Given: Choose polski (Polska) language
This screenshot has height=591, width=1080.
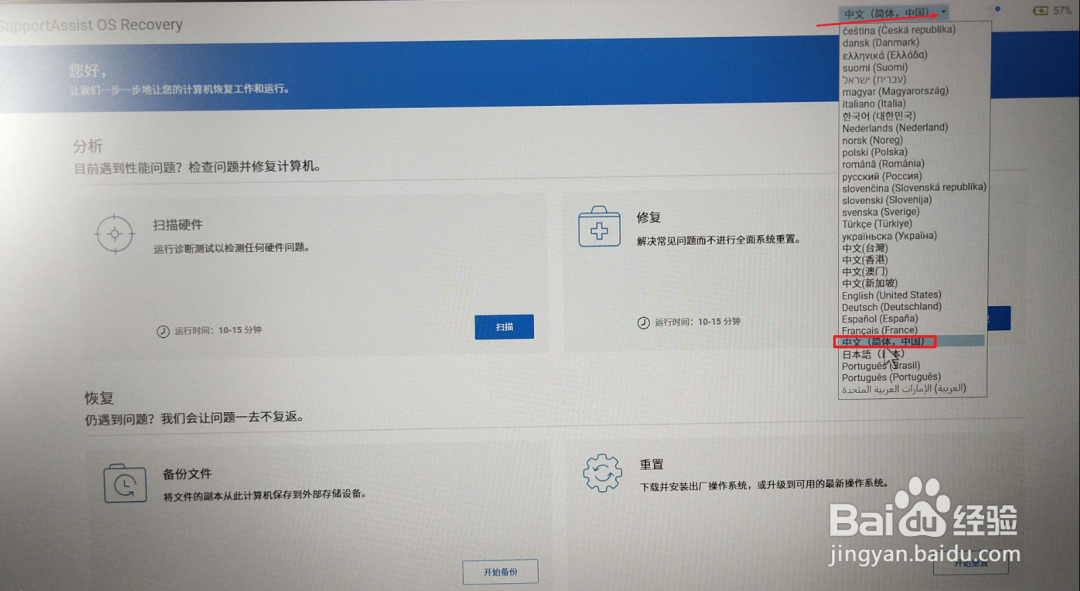Looking at the screenshot, I should [874, 152].
